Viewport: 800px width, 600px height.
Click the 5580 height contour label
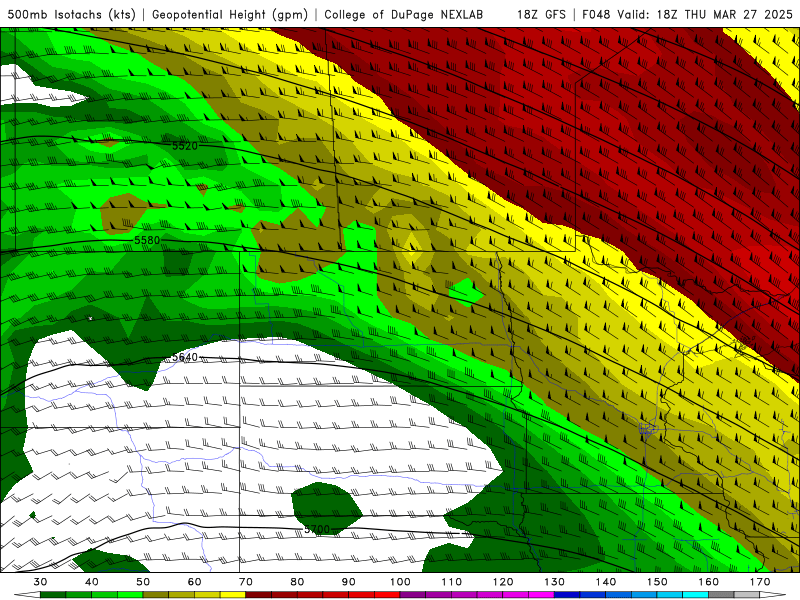coord(147,240)
